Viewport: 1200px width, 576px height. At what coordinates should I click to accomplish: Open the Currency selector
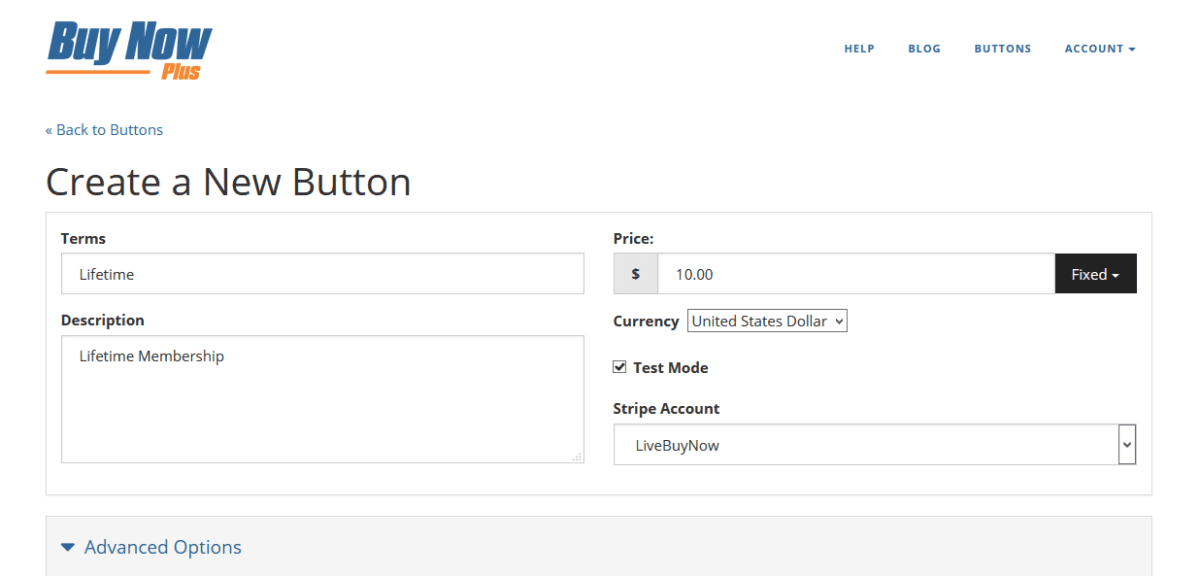tap(766, 321)
